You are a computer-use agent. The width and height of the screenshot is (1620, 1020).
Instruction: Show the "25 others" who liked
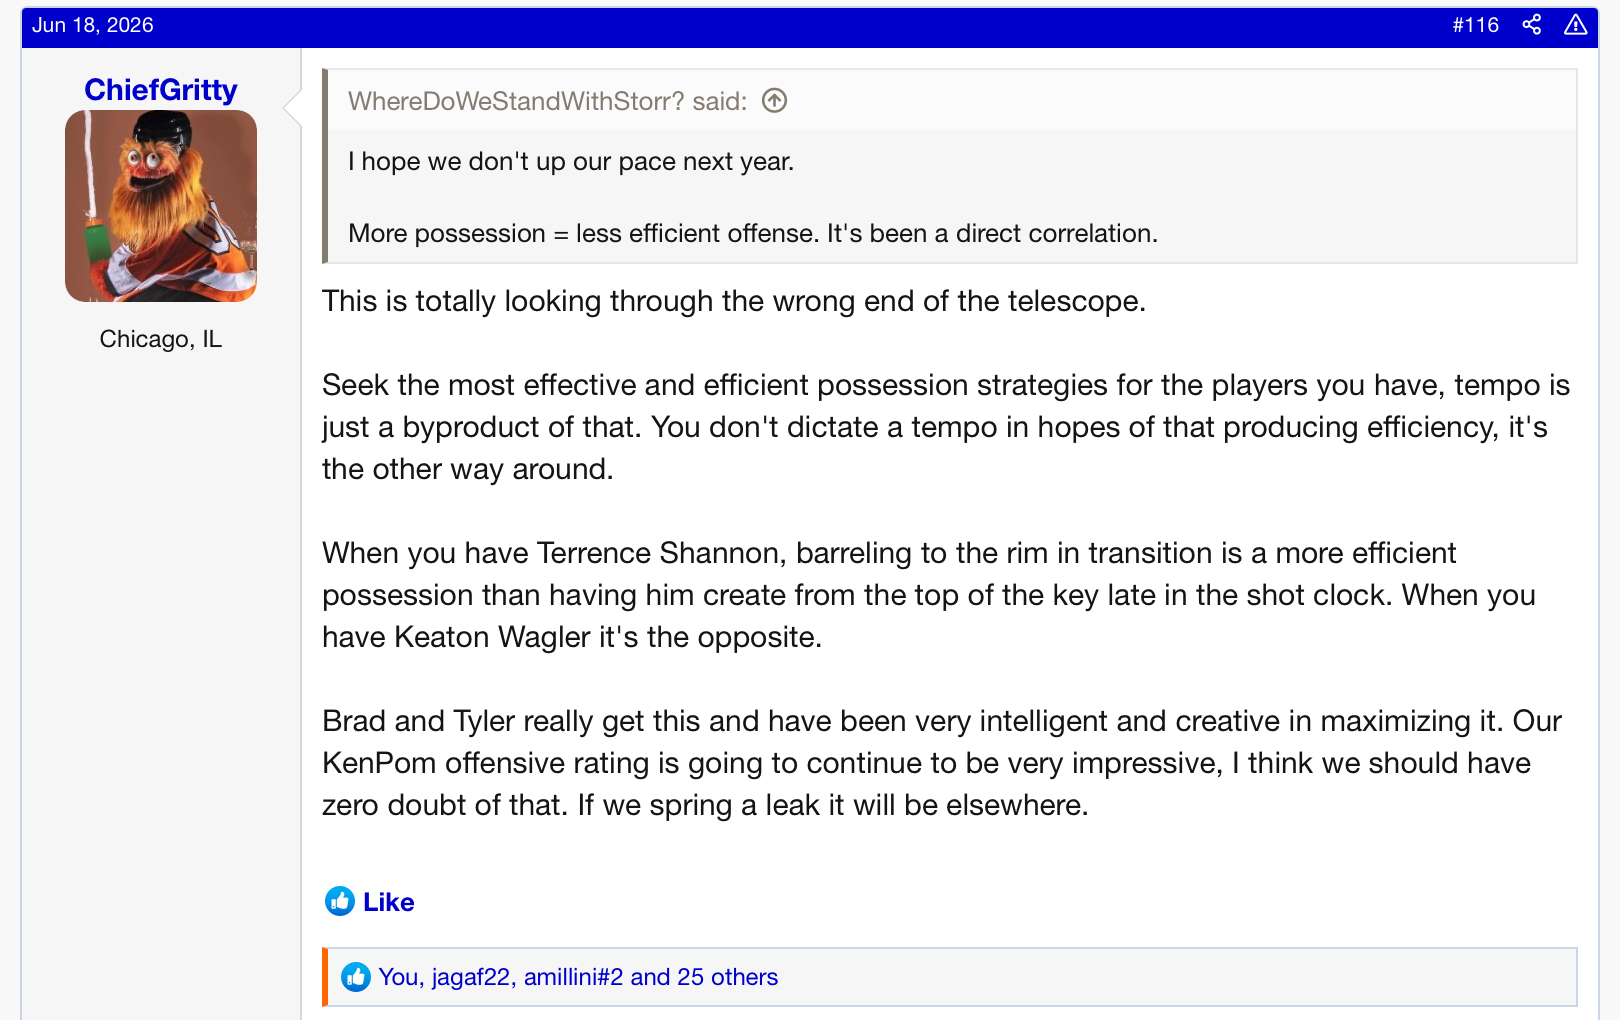click(x=727, y=977)
